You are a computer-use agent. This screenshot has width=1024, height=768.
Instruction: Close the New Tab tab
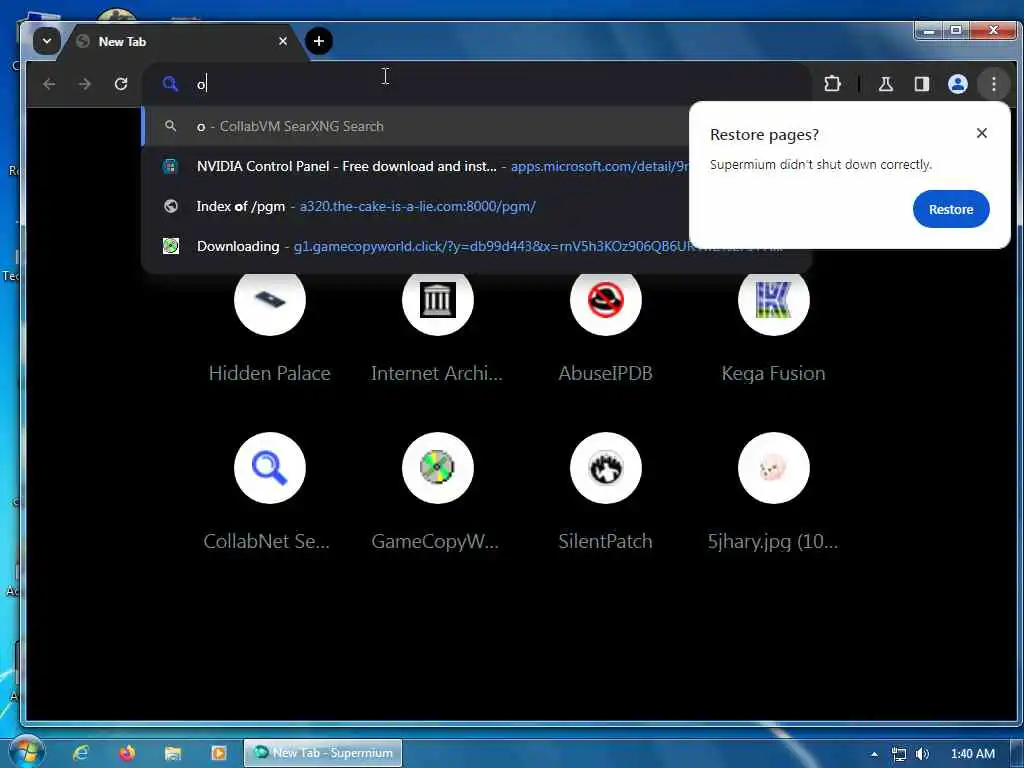[x=283, y=41]
